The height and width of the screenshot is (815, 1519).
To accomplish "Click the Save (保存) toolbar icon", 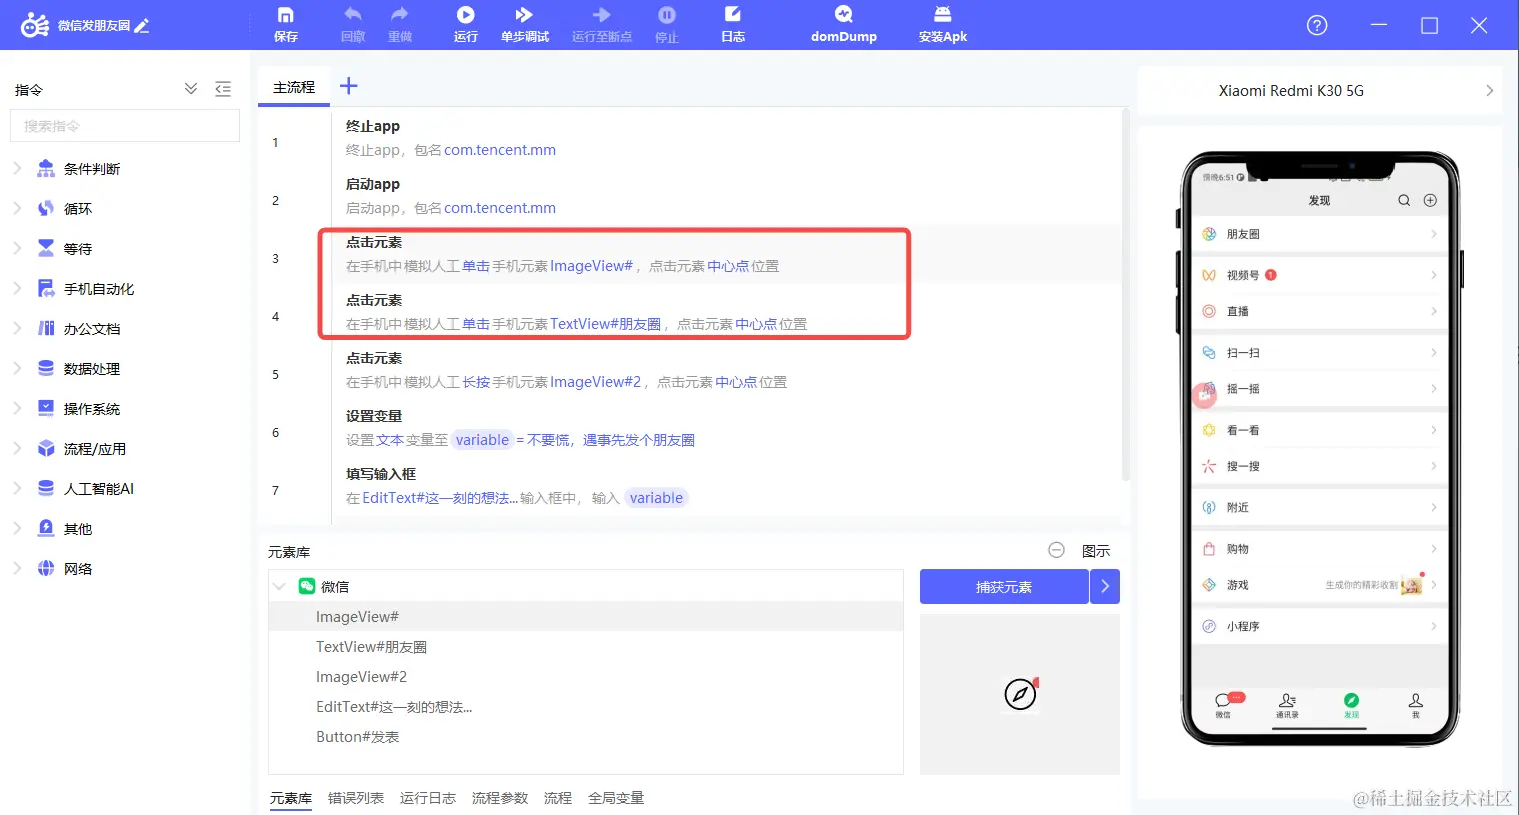I will coord(286,15).
